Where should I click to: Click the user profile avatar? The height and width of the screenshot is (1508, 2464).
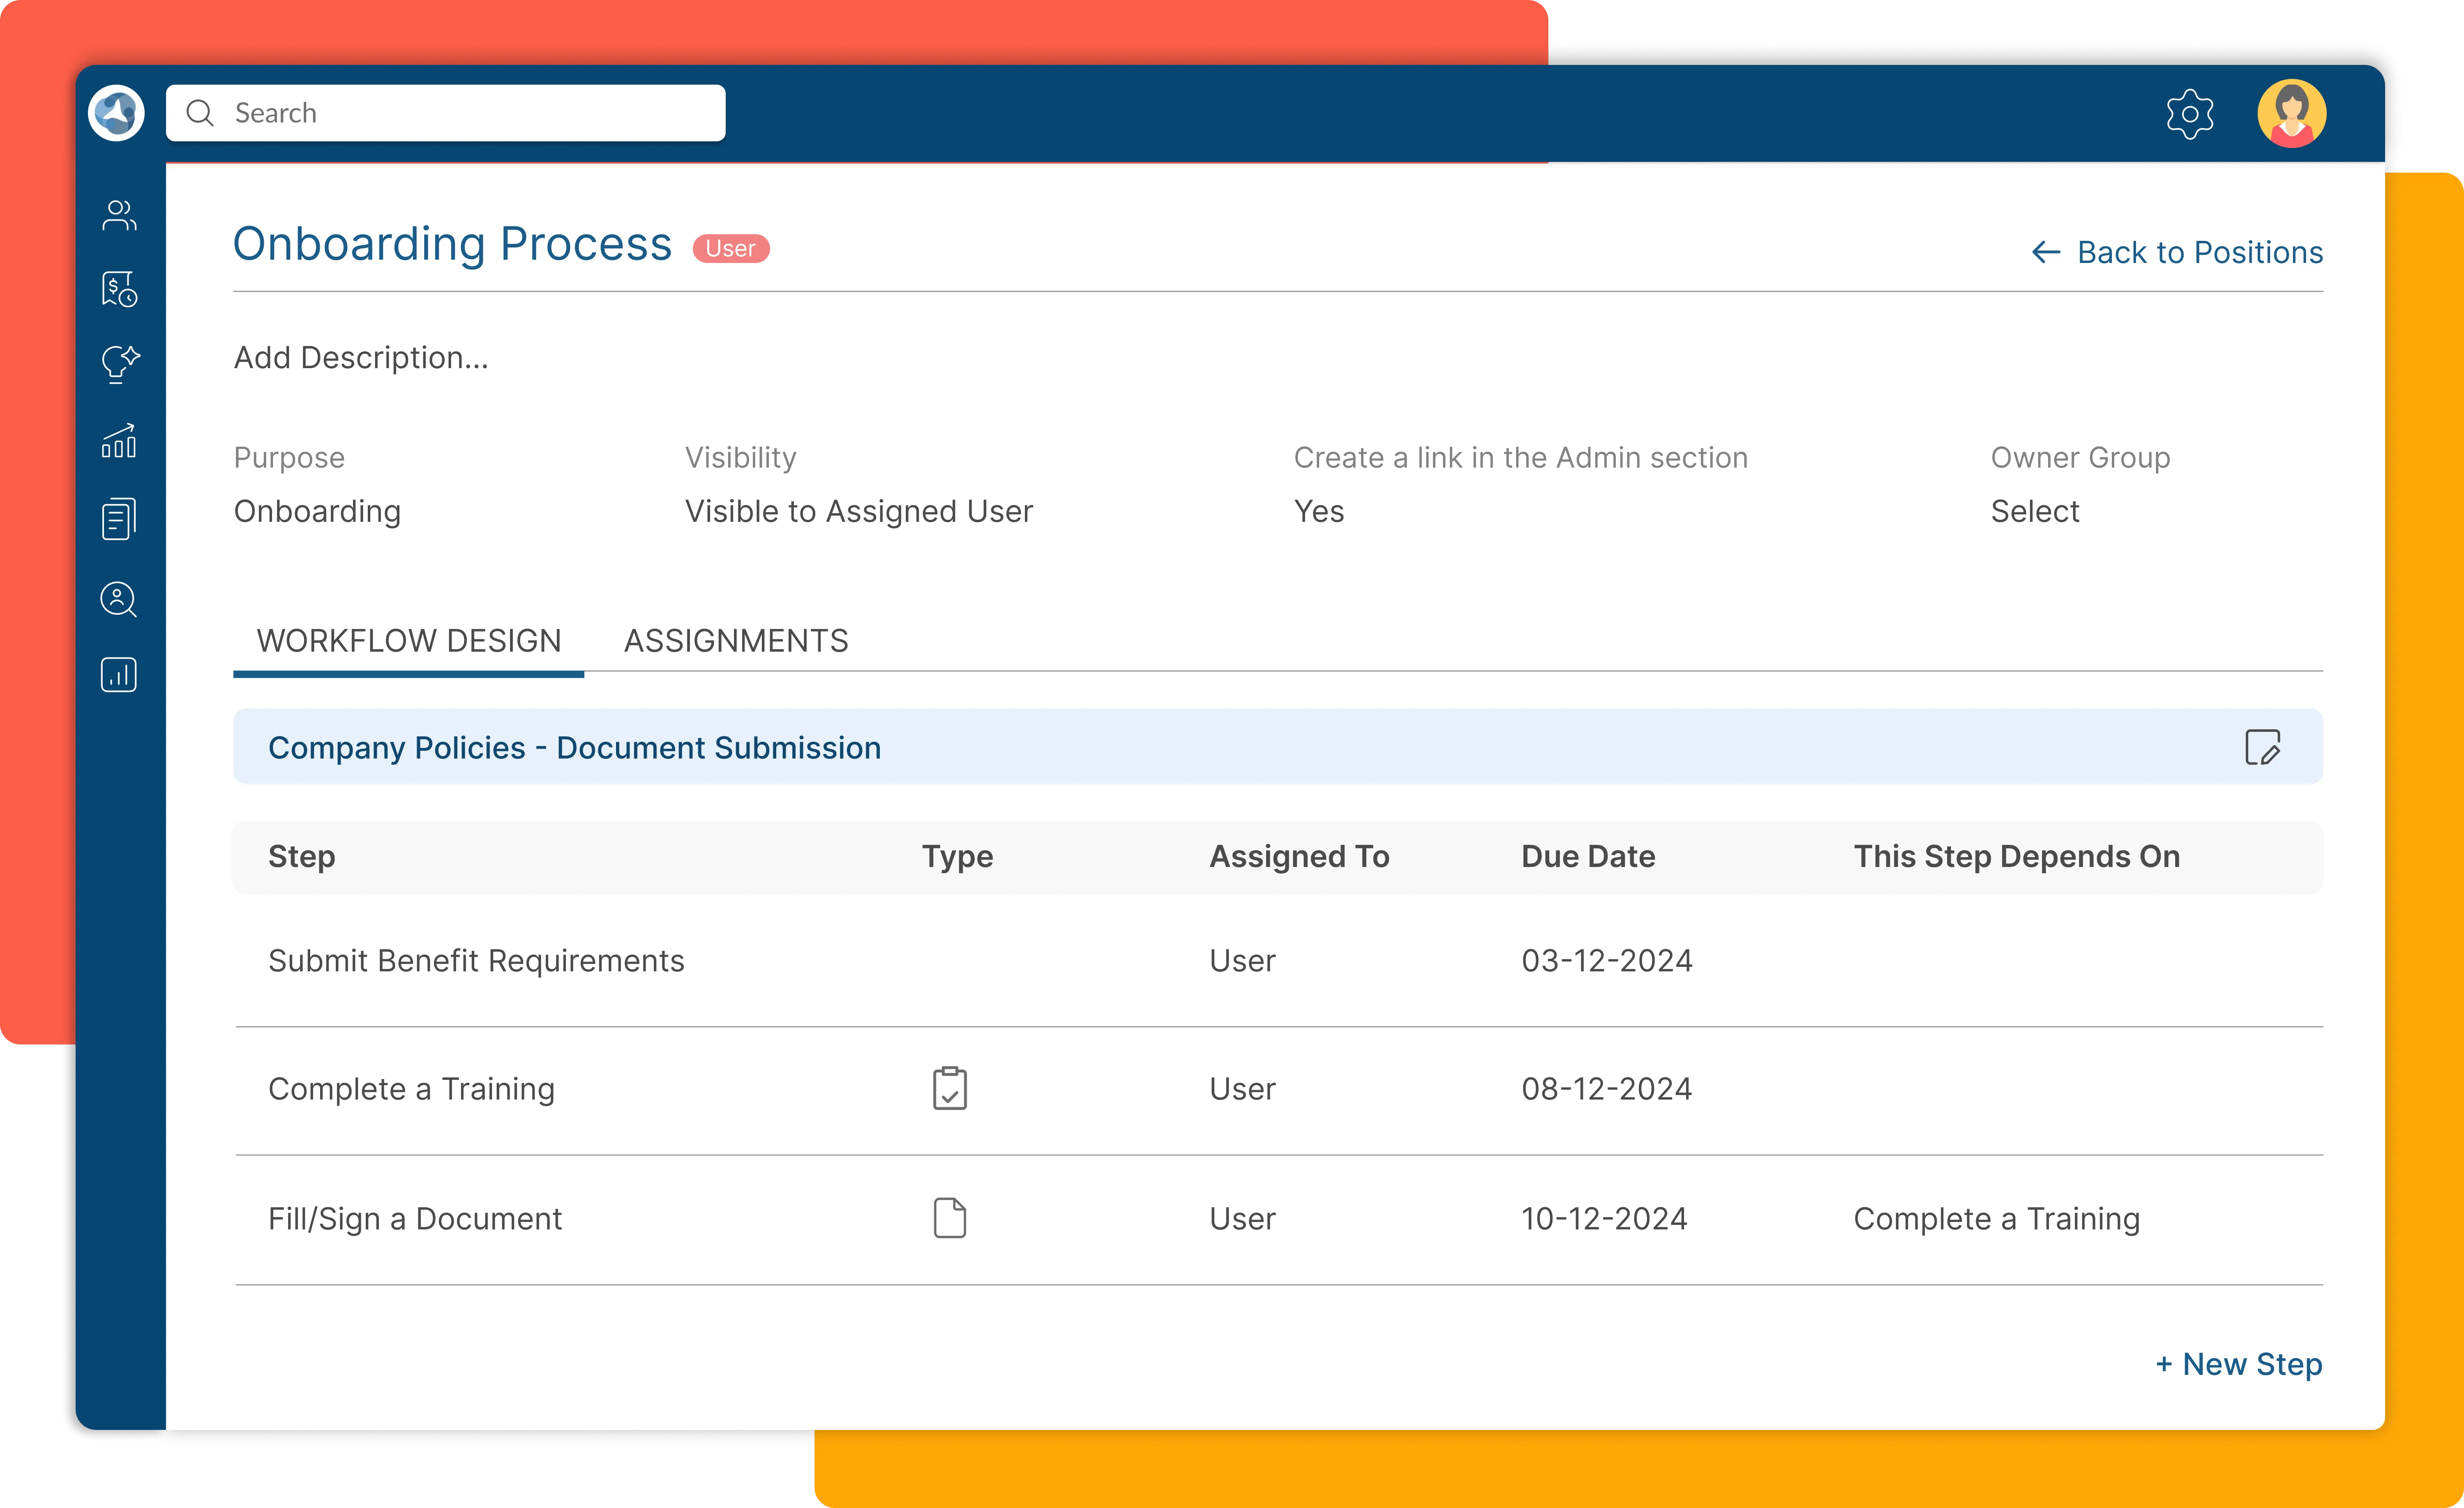2291,113
